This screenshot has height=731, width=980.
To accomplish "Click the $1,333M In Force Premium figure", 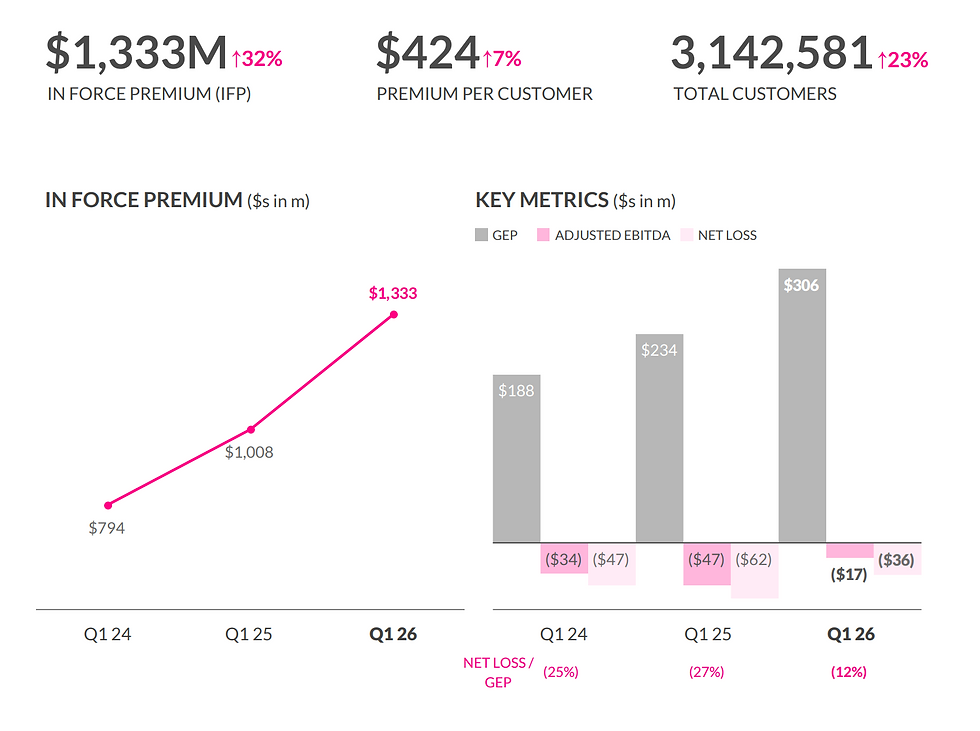I will tap(136, 52).
